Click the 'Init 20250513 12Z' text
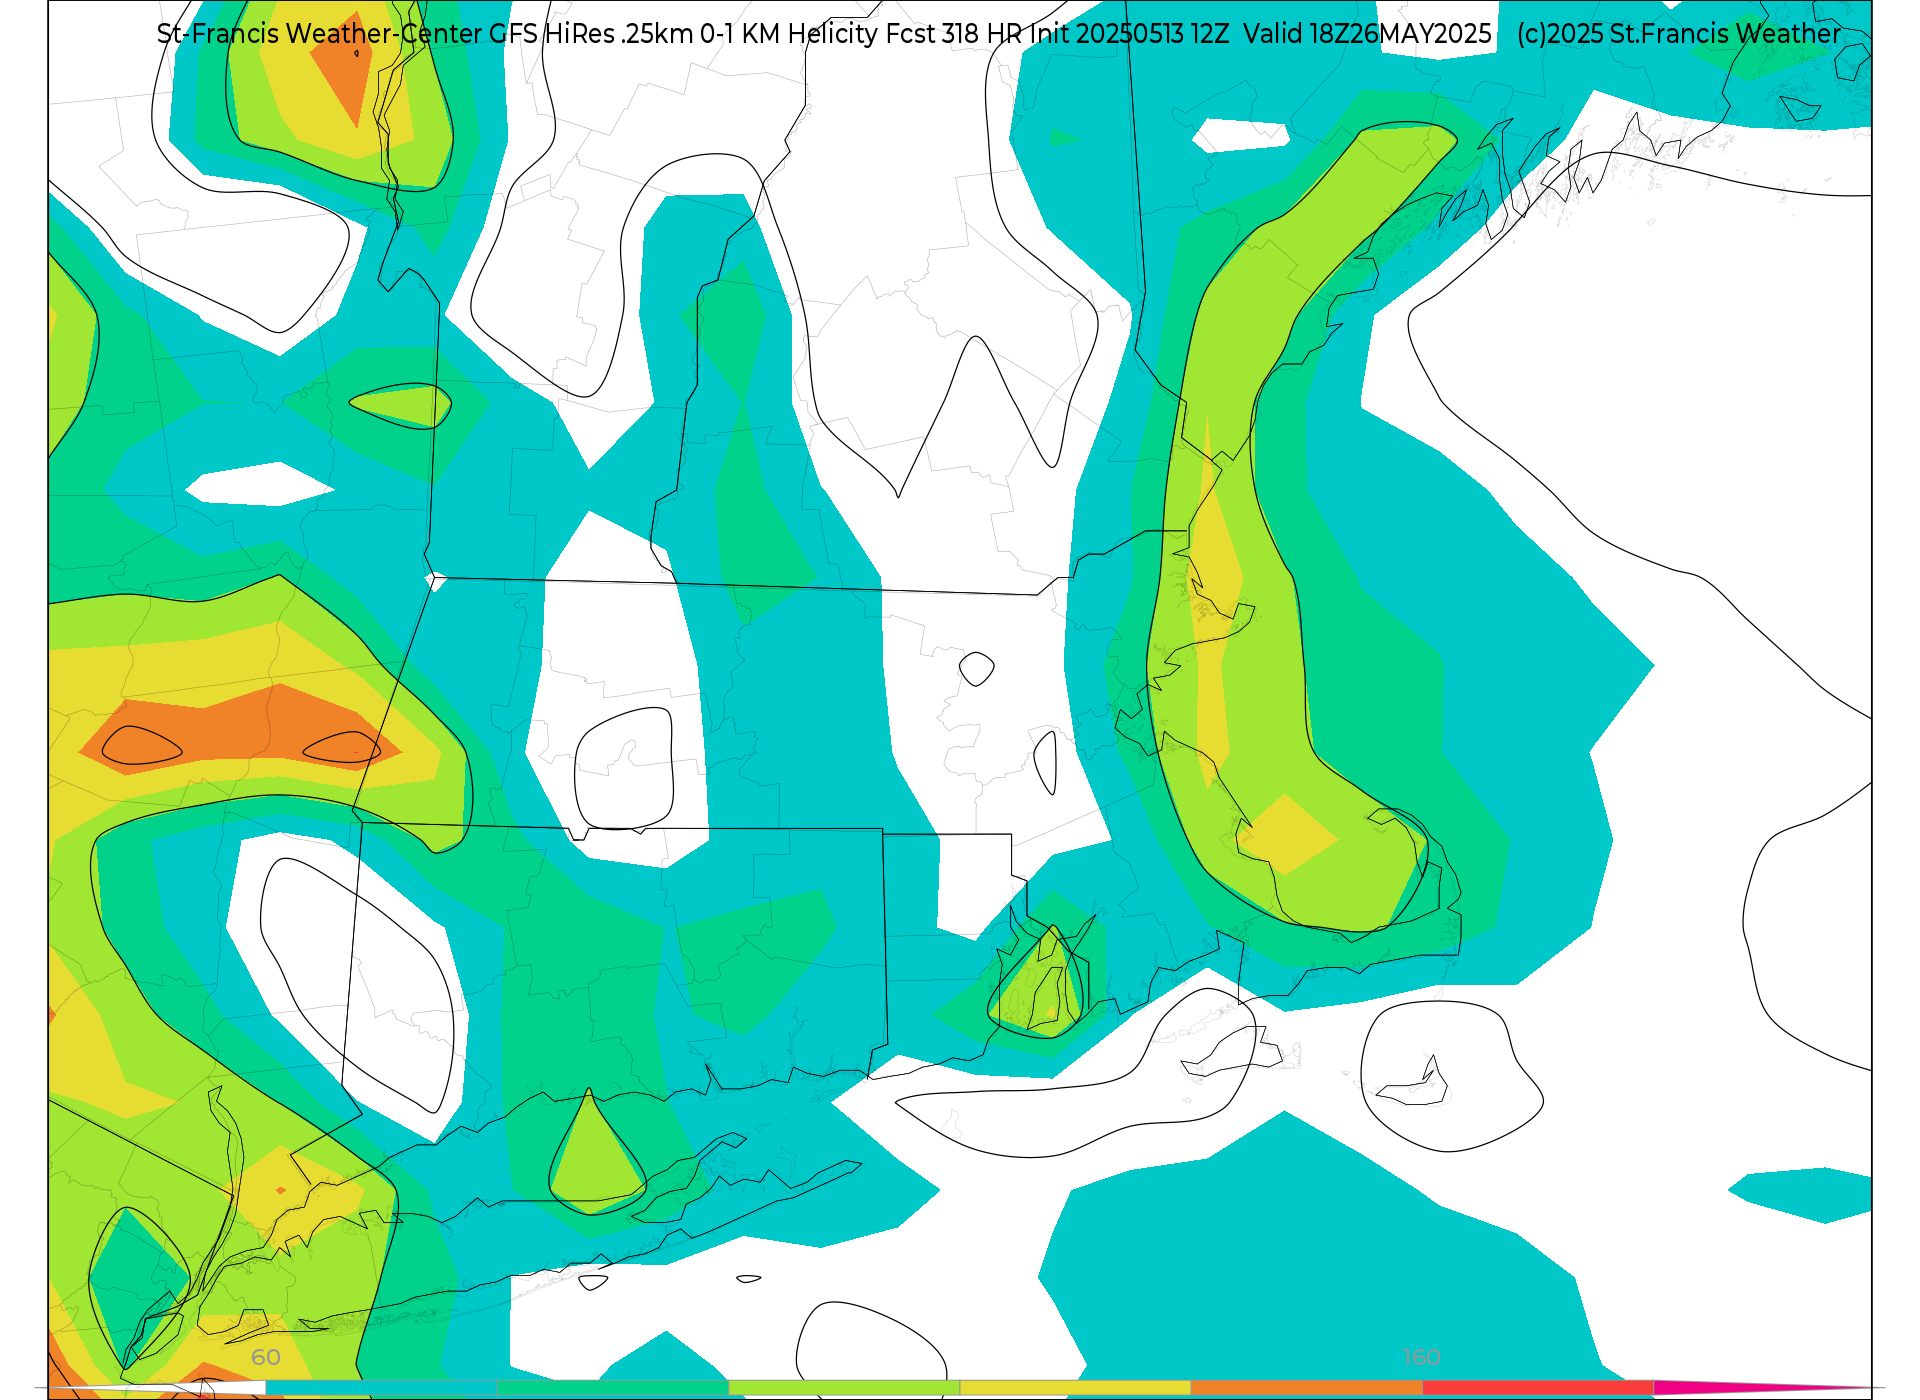This screenshot has height=1400, width=1920. (x=1129, y=34)
